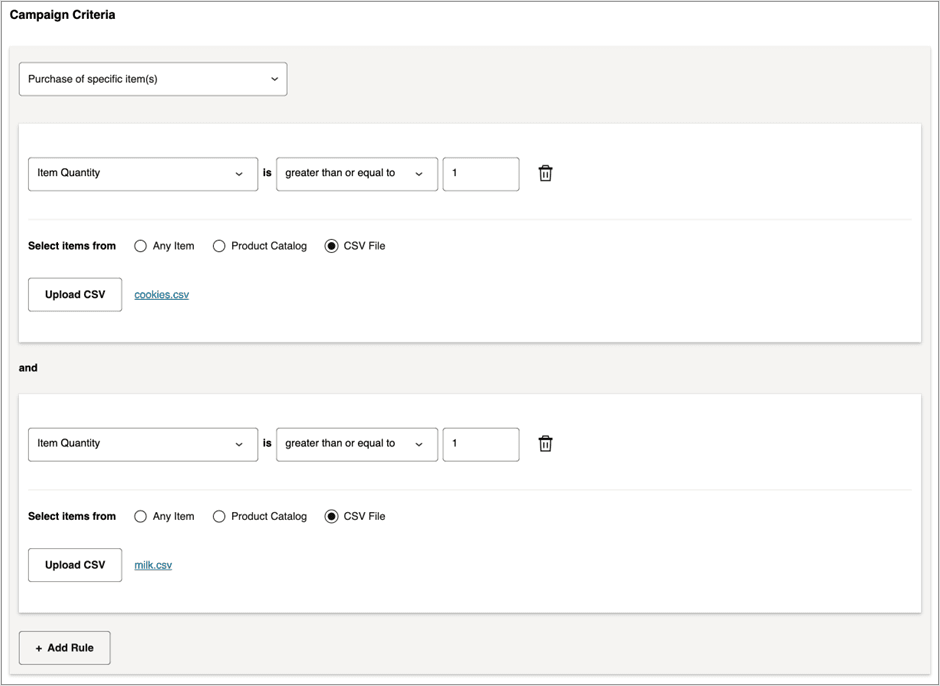Expand the second Item Quantity dropdown
This screenshot has width=940, height=686.
tap(143, 444)
